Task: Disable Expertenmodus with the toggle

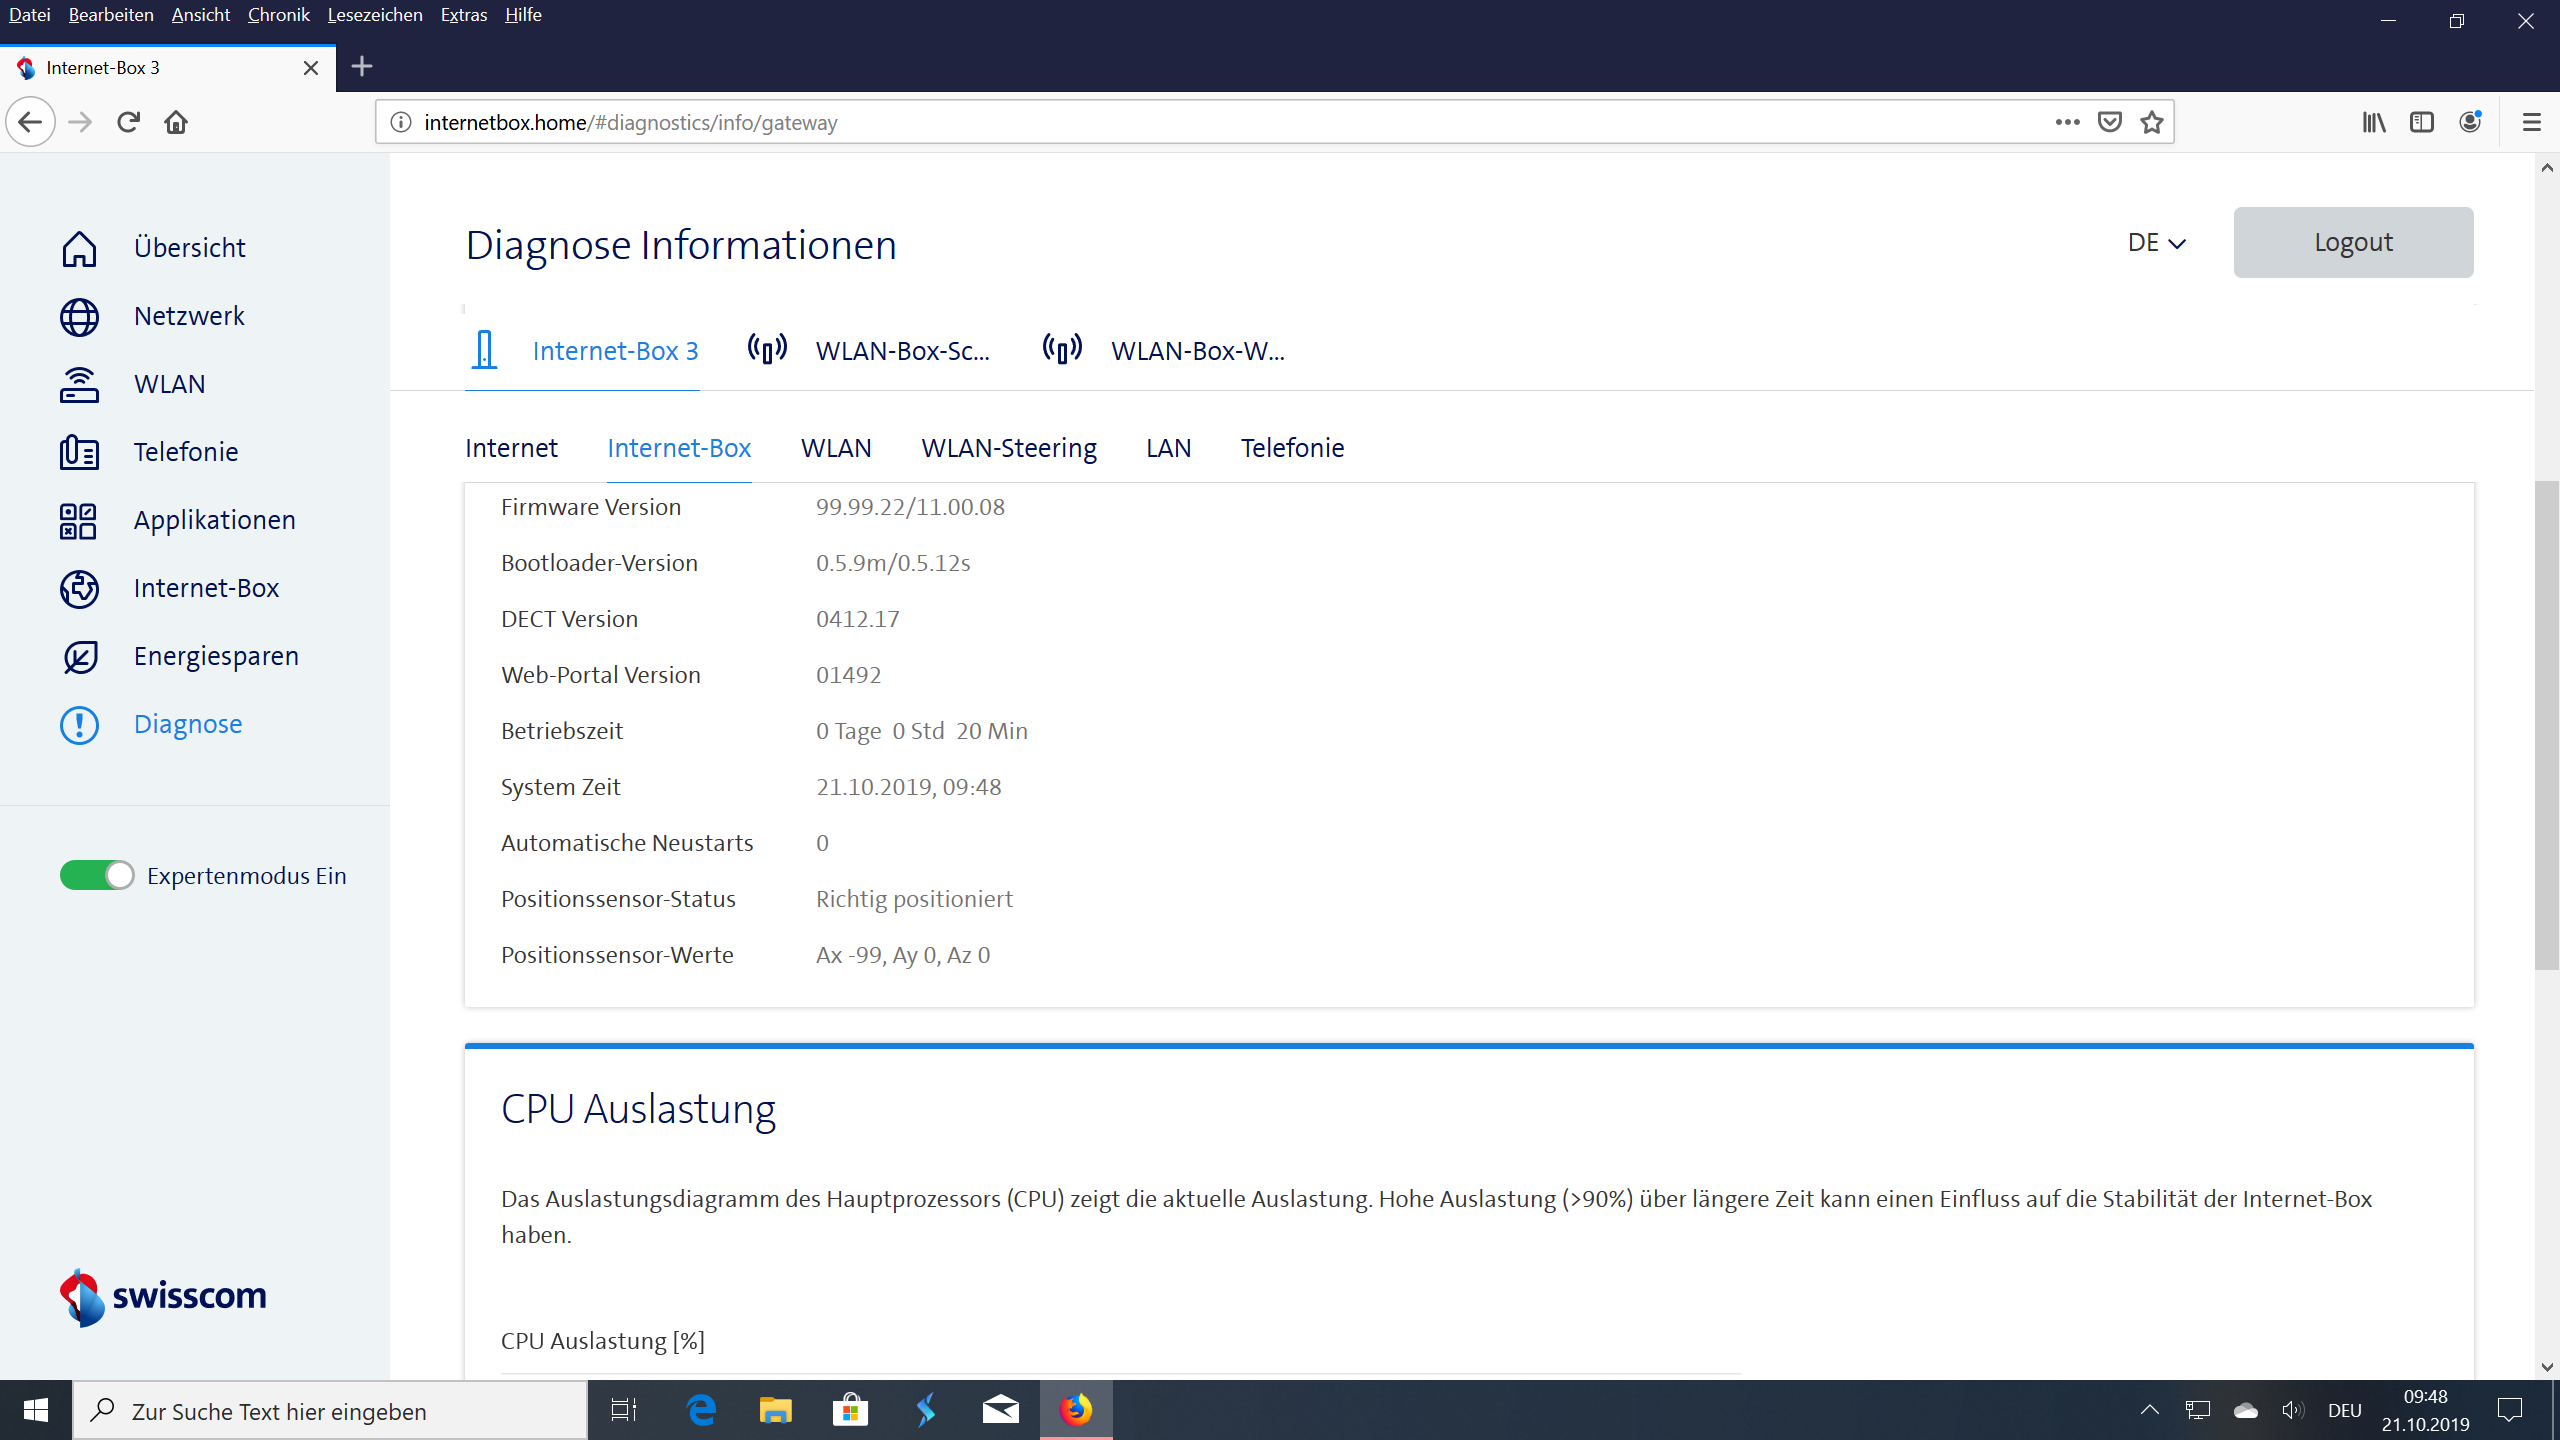Action: tap(96, 874)
